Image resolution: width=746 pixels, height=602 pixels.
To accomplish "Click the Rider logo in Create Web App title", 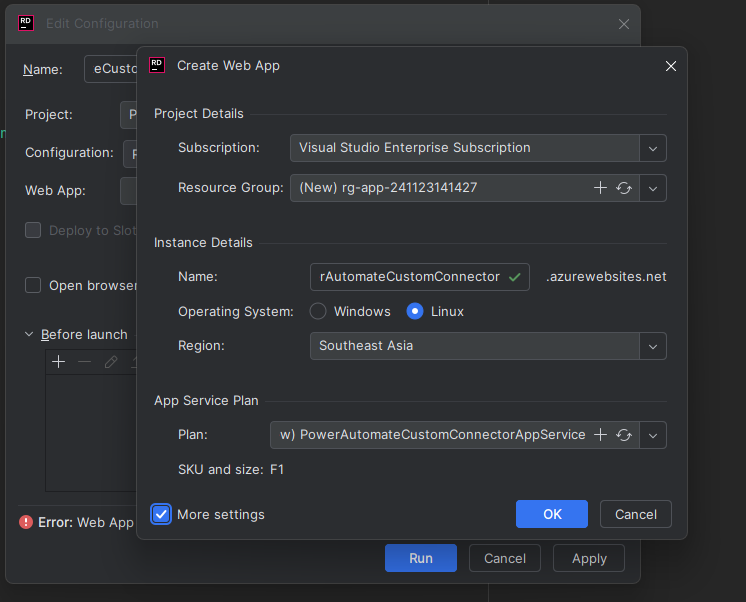I will click(157, 65).
